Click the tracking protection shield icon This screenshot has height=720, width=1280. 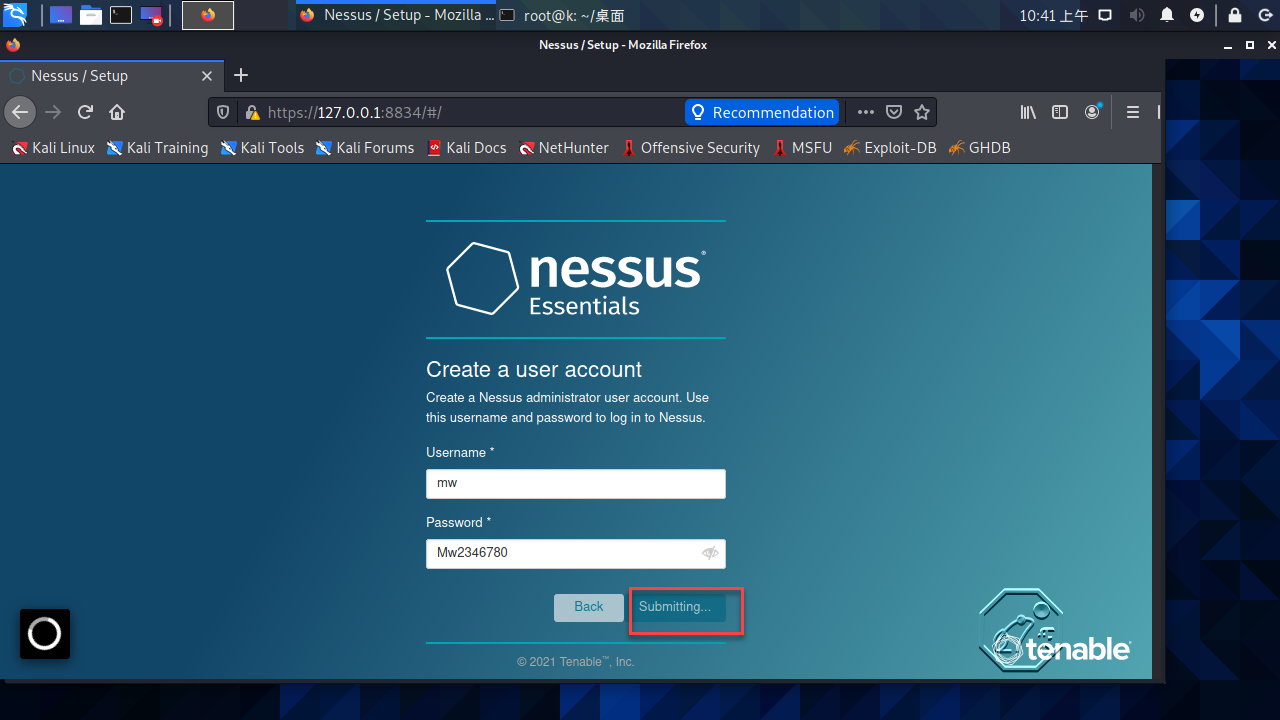click(223, 112)
